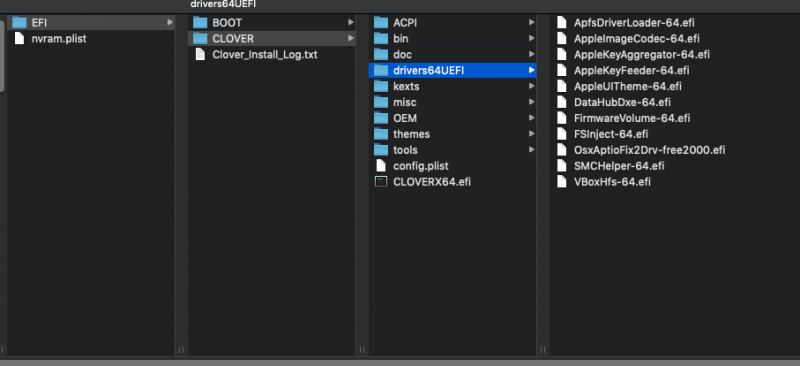The height and width of the screenshot is (366, 800).
Task: Select the AppleUITheme-64.efi file name
Action: (x=628, y=86)
